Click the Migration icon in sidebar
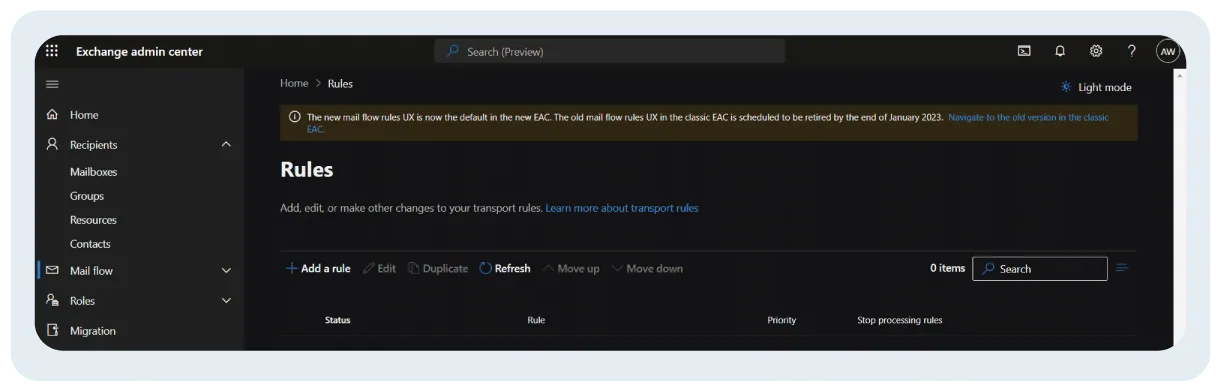The width and height of the screenshot is (1220, 391). tap(53, 331)
